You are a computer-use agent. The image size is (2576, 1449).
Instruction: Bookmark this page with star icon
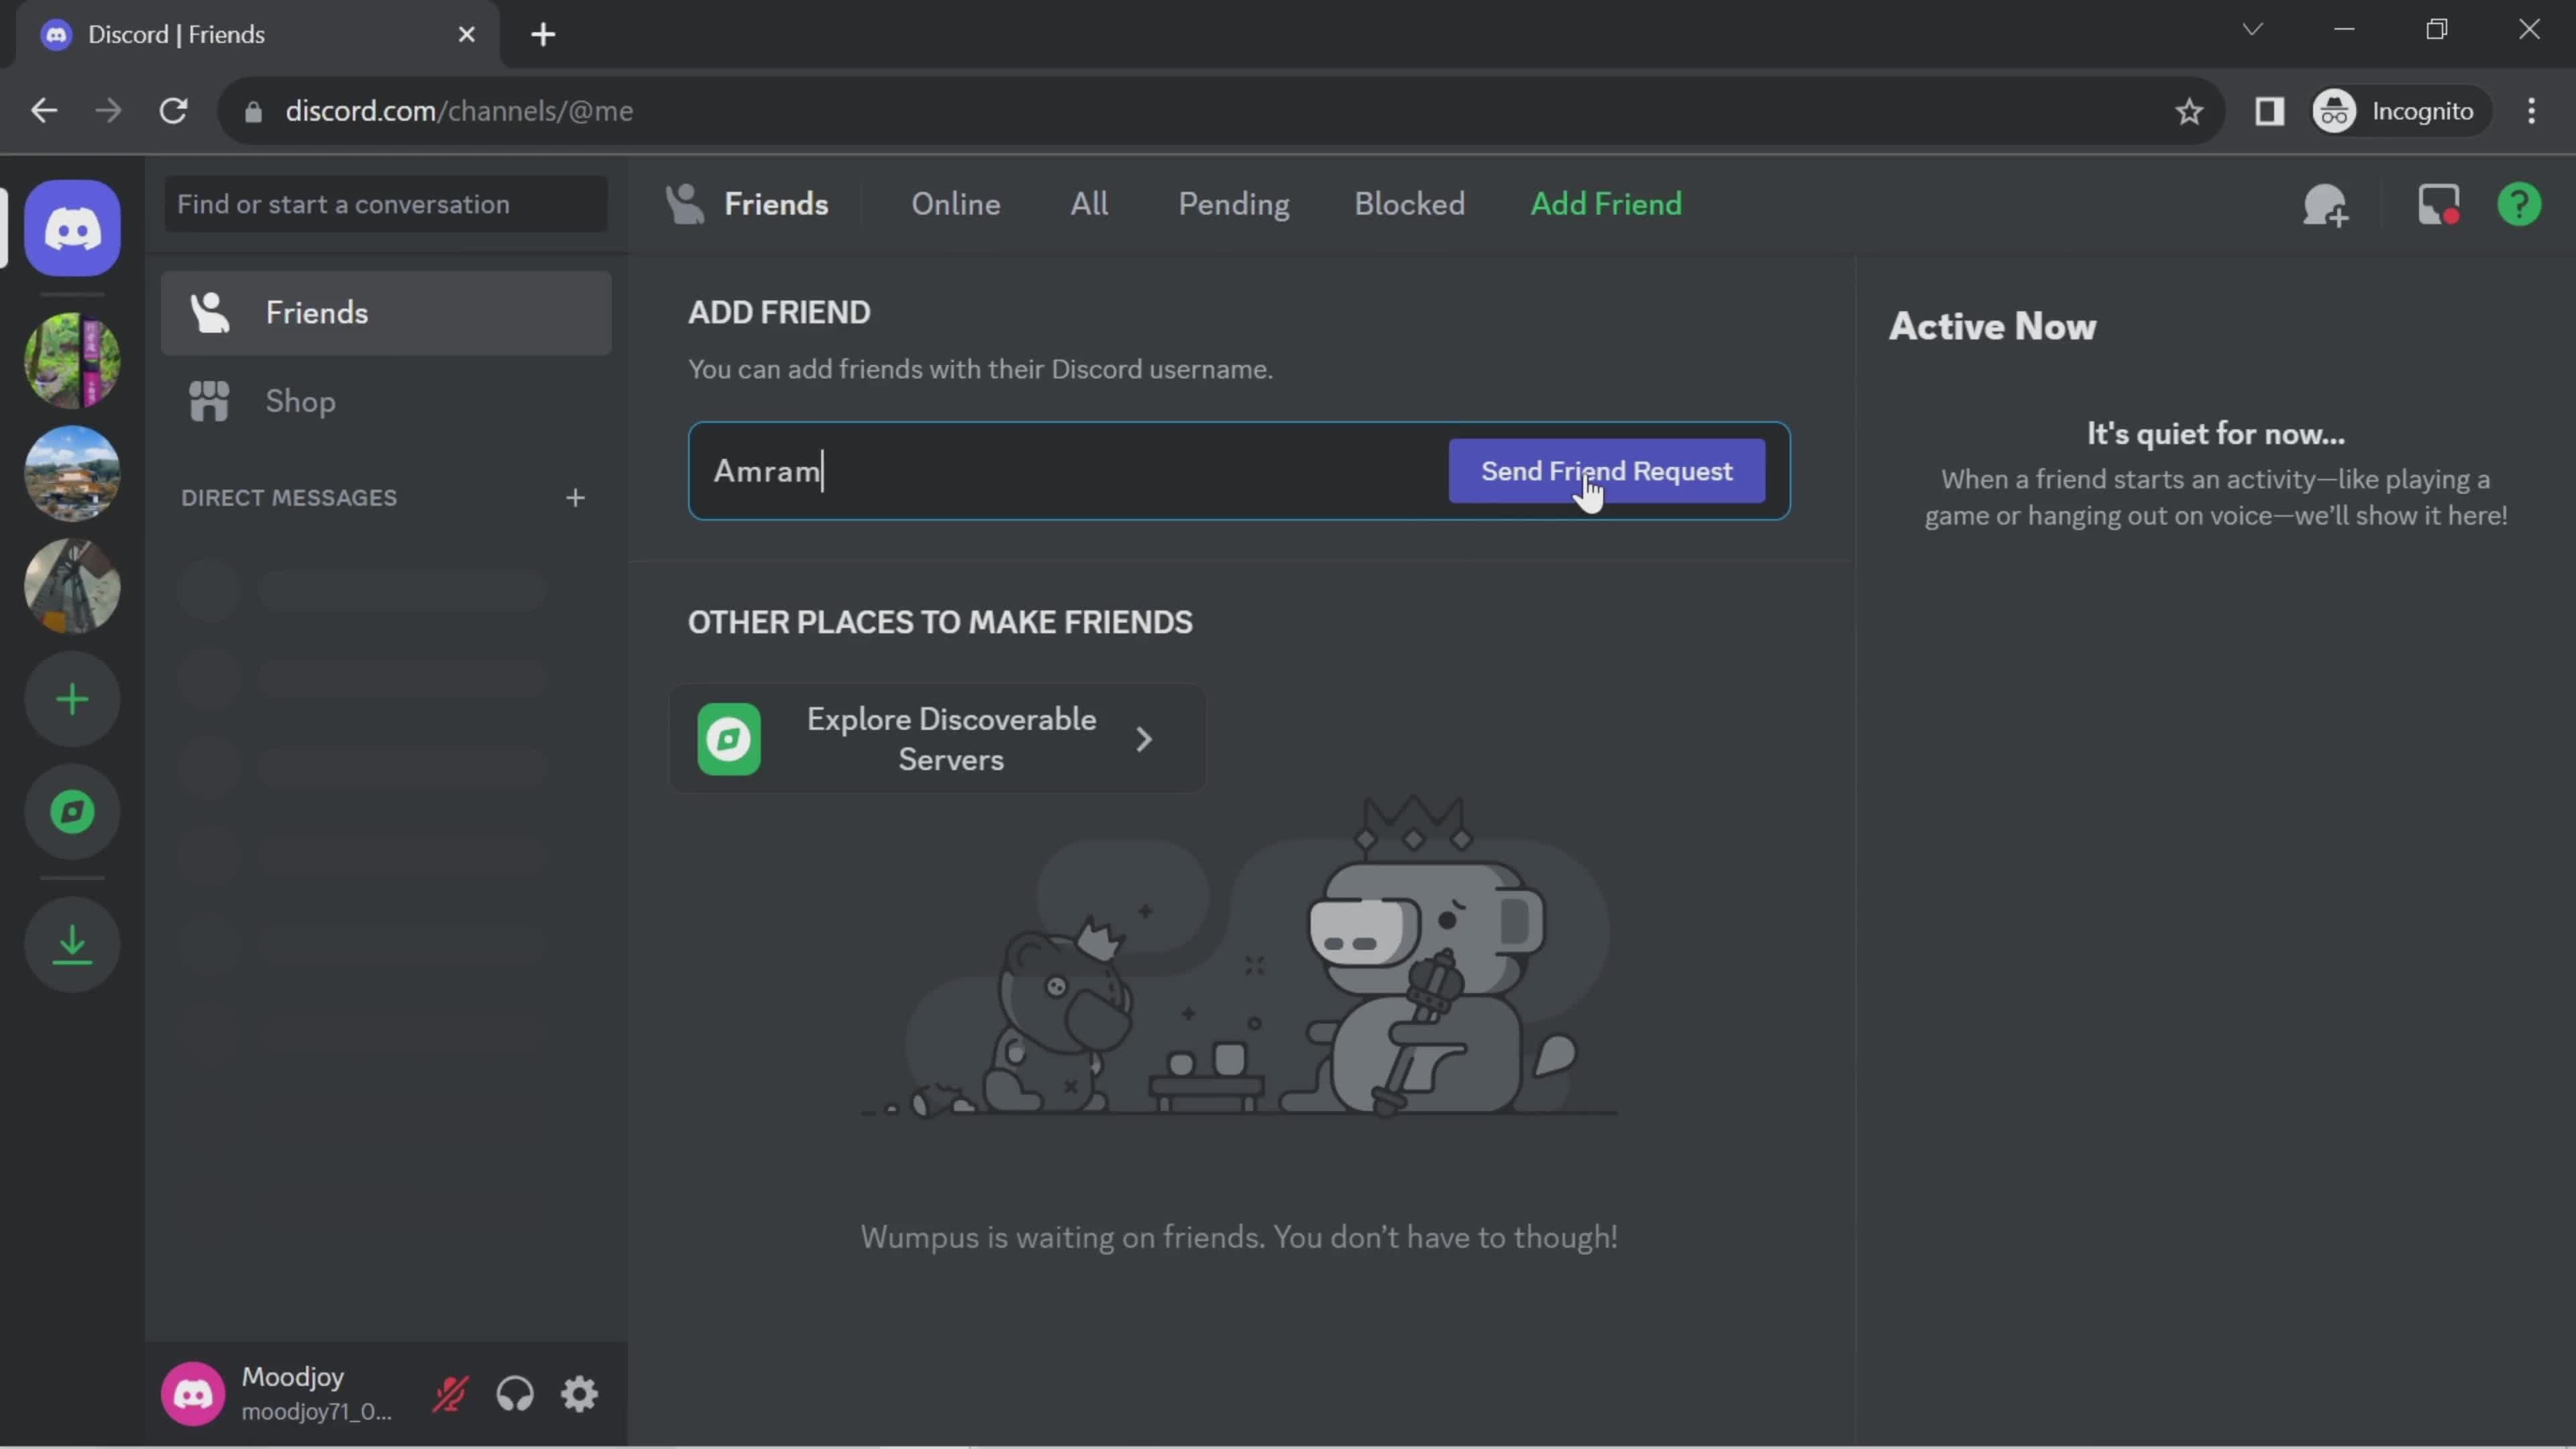coord(2189,111)
